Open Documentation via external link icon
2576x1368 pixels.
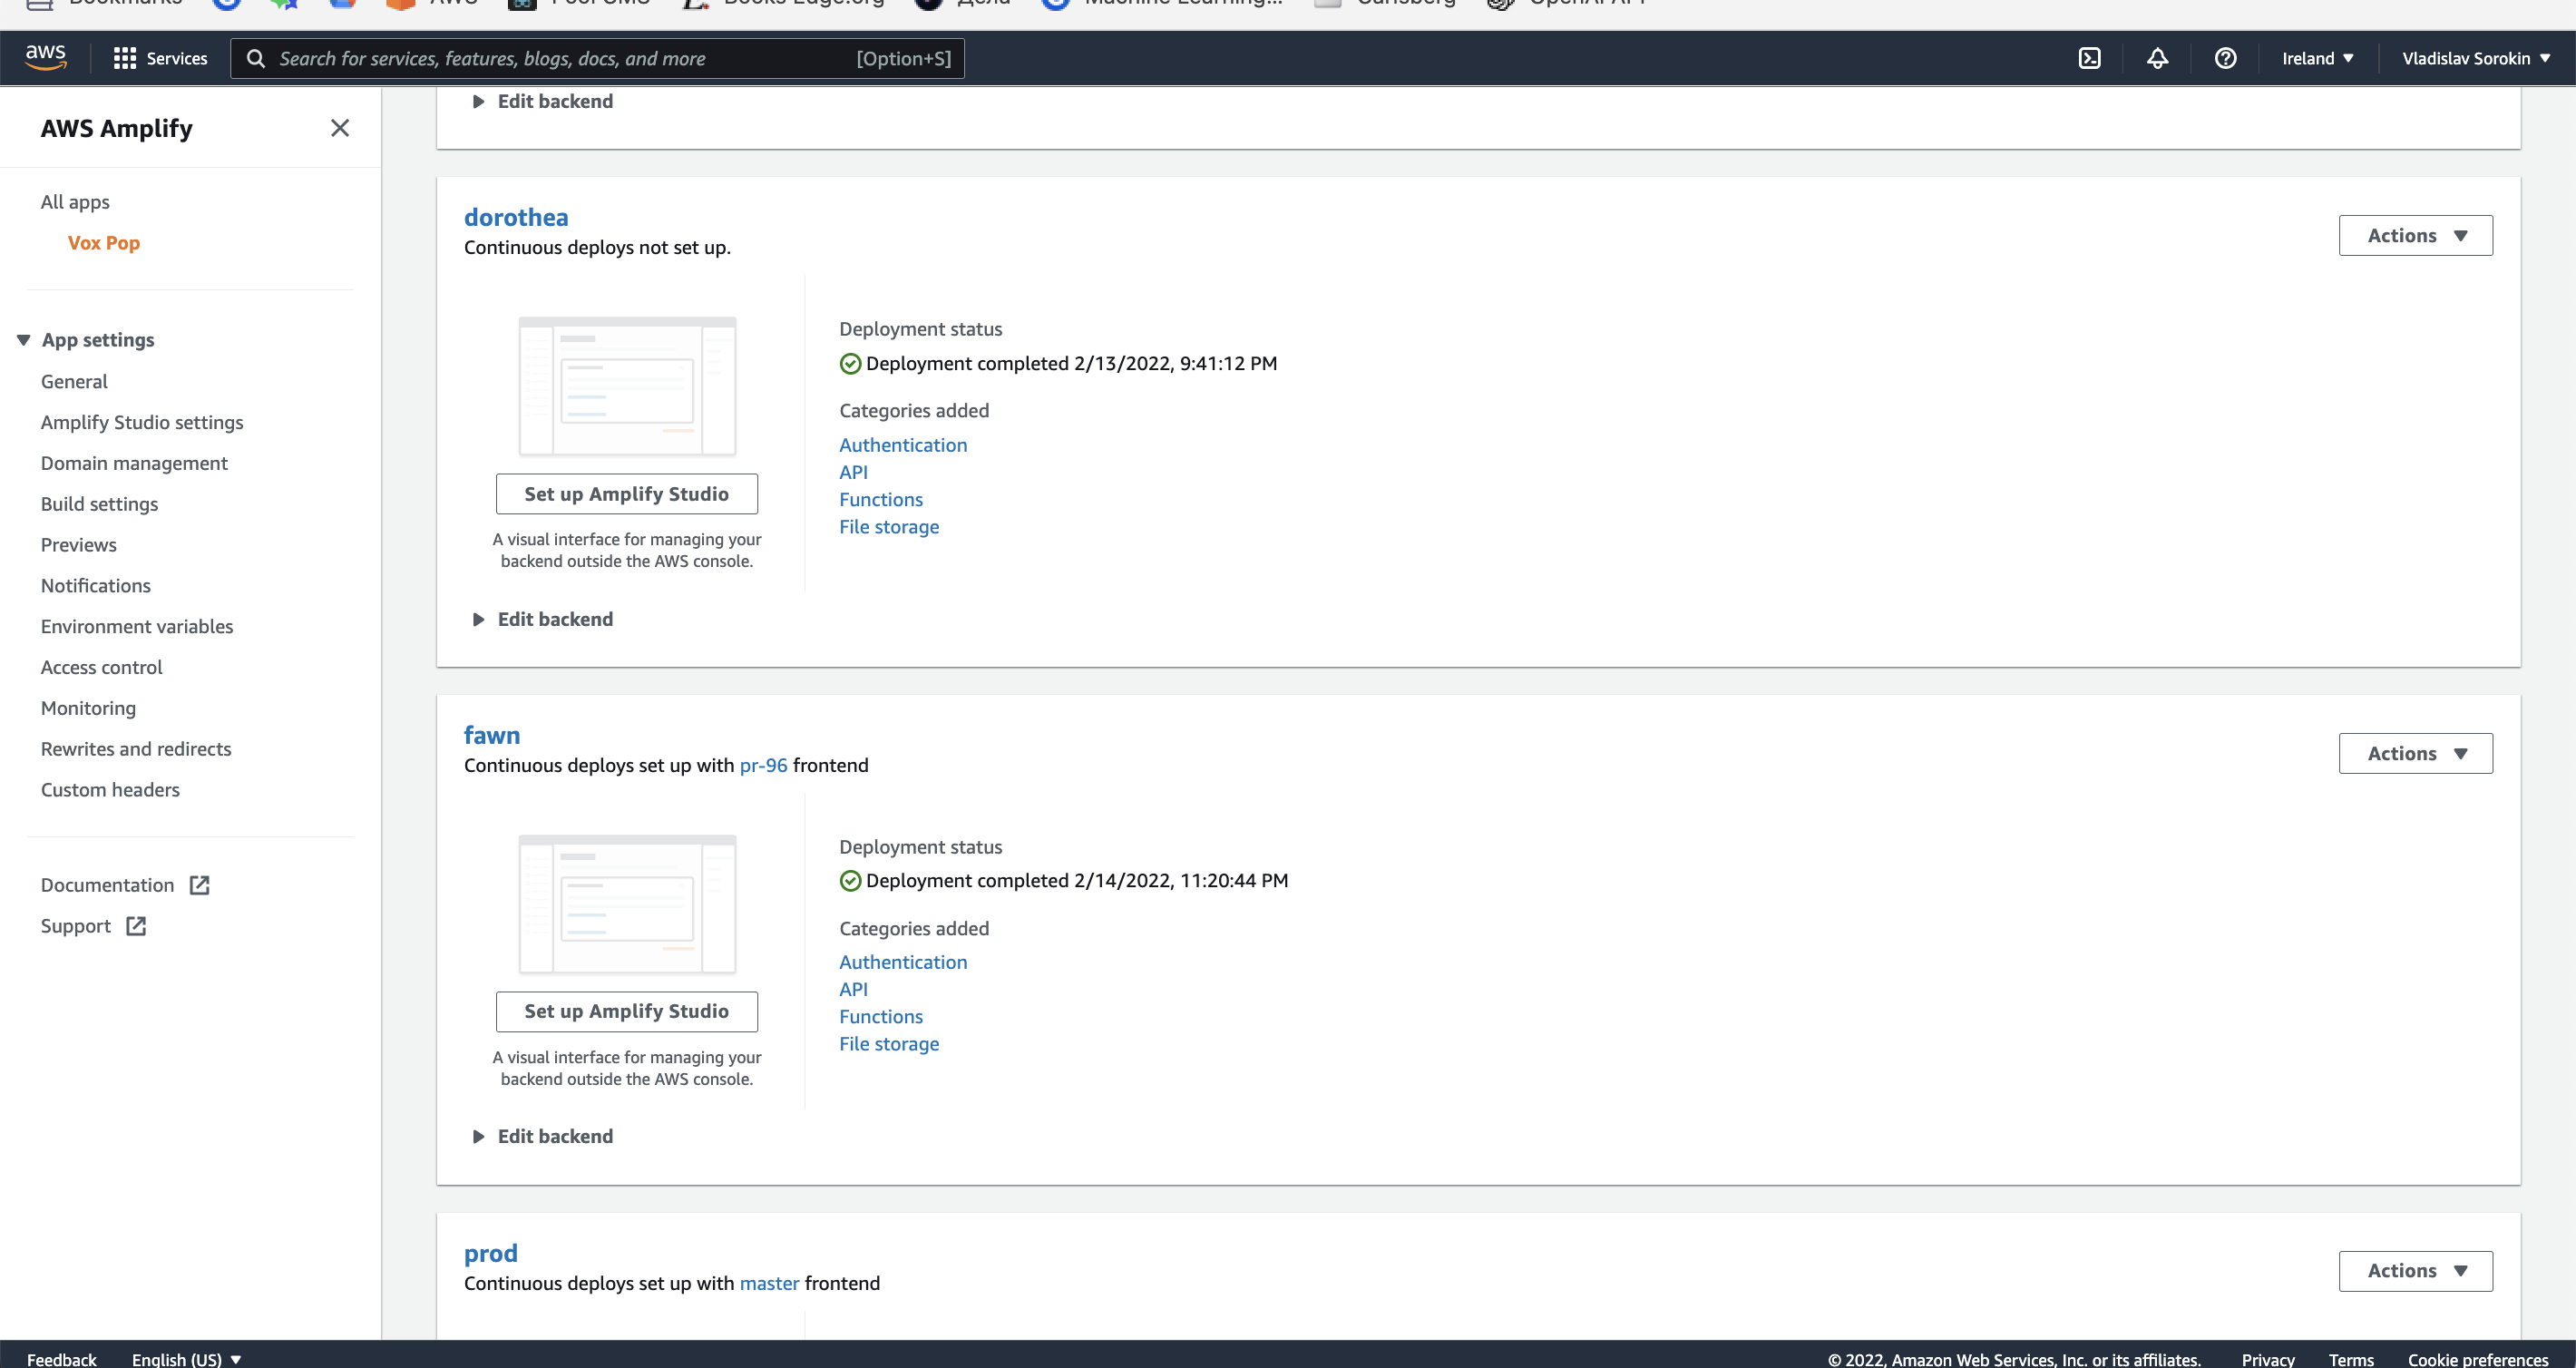click(198, 884)
